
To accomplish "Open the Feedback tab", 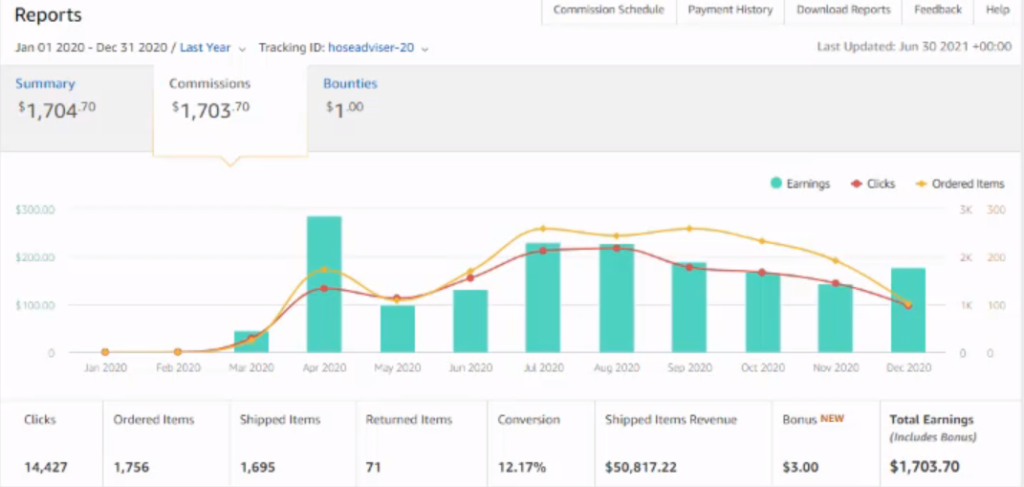I will (938, 10).
